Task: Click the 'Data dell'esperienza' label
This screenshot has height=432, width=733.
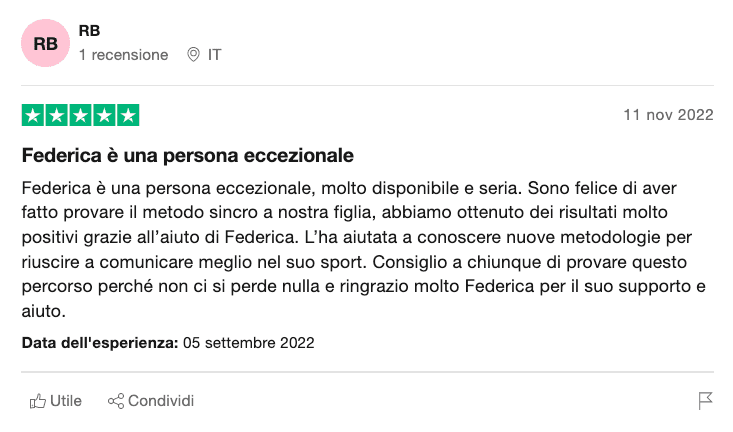Action: [x=100, y=343]
